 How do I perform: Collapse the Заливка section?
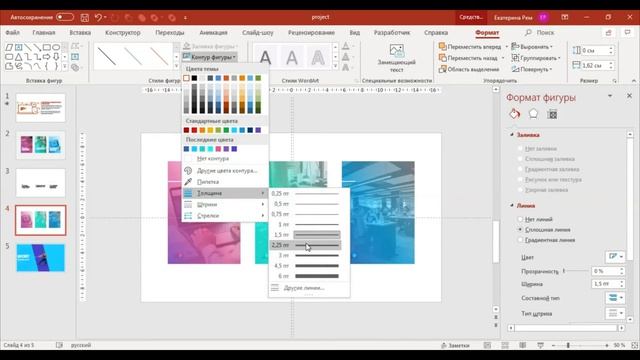coord(512,135)
